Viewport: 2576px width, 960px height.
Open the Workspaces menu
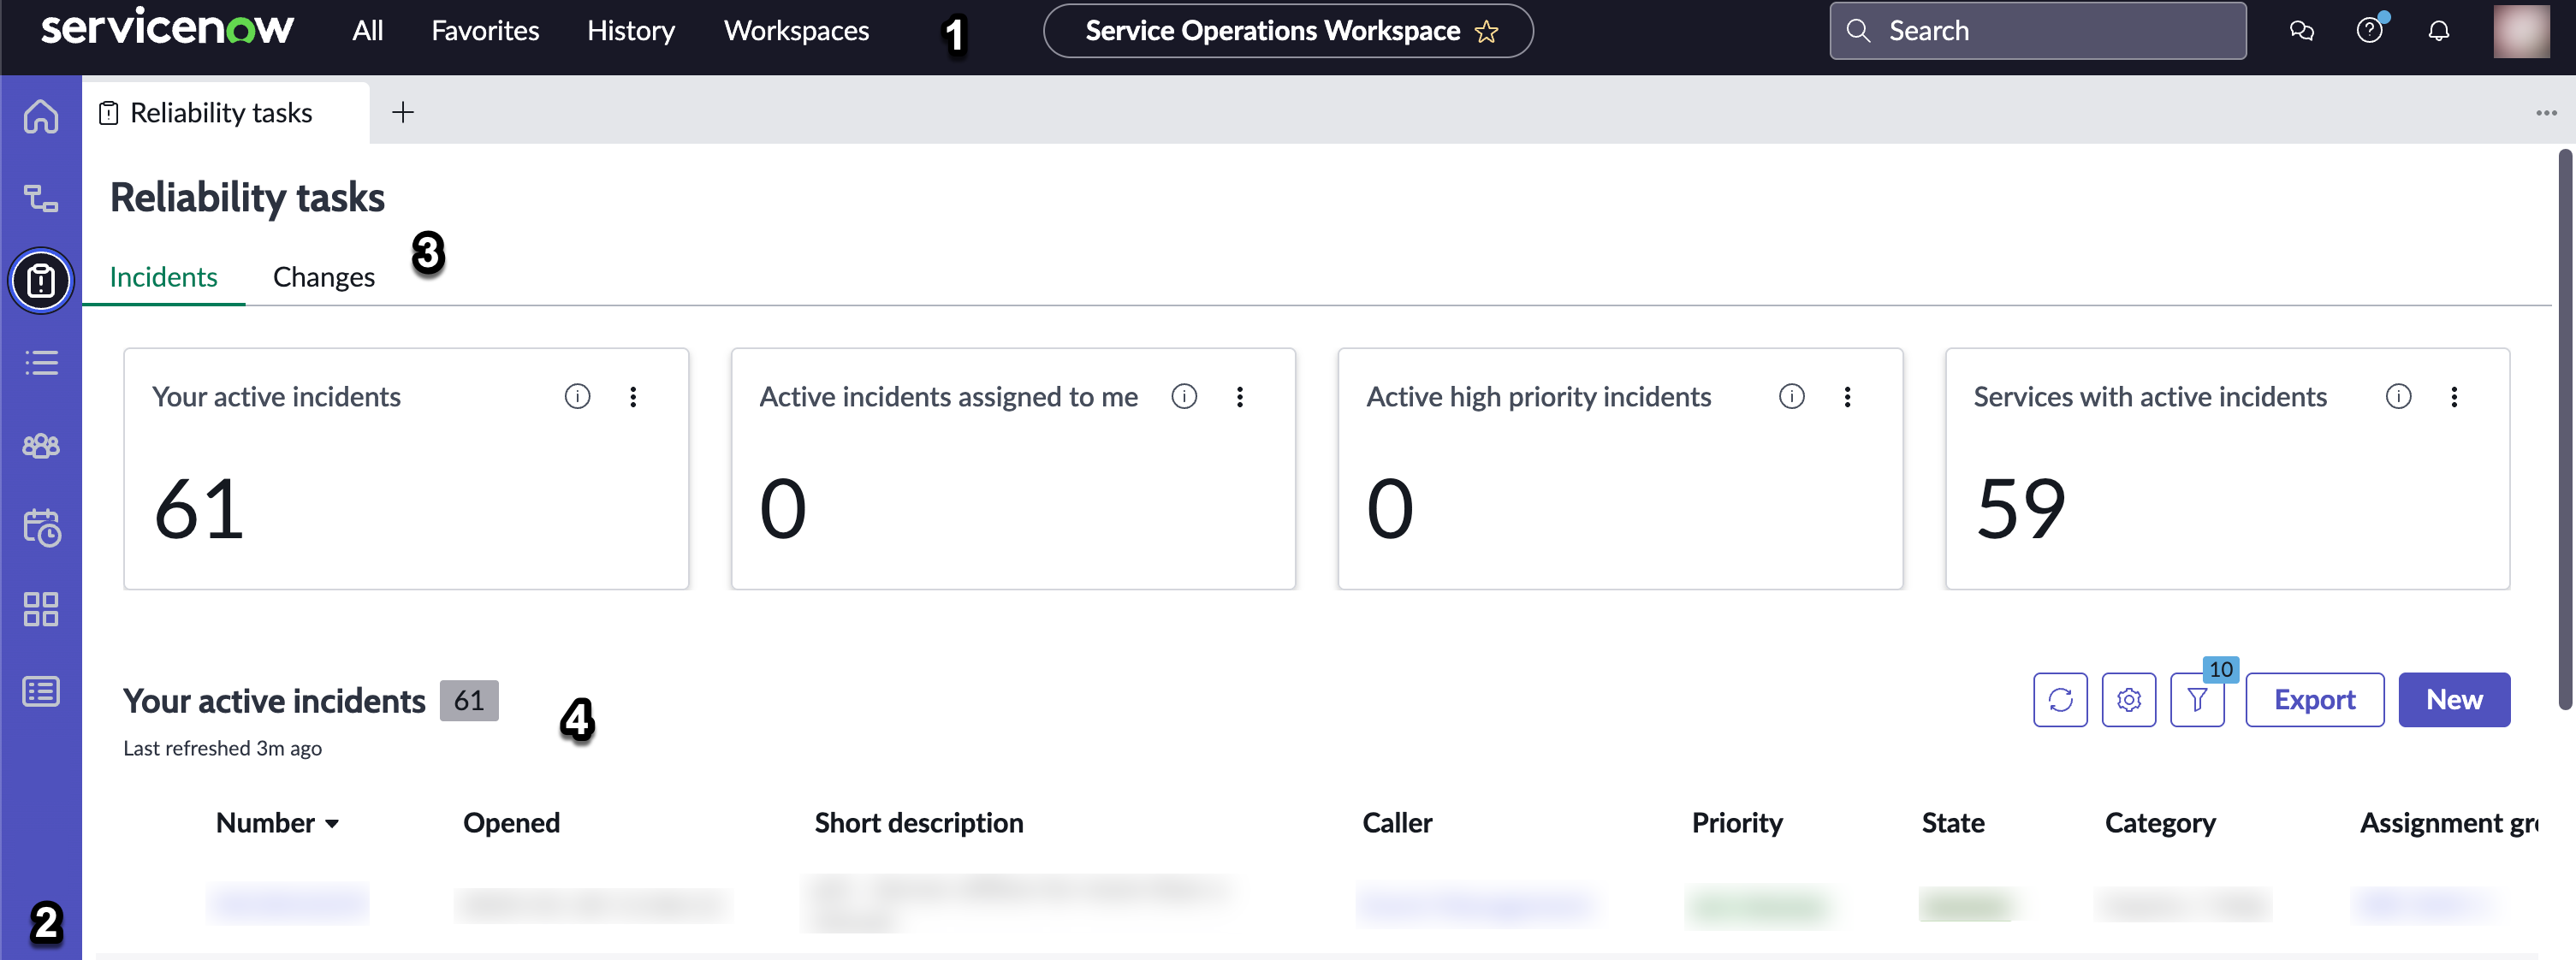[x=796, y=31]
